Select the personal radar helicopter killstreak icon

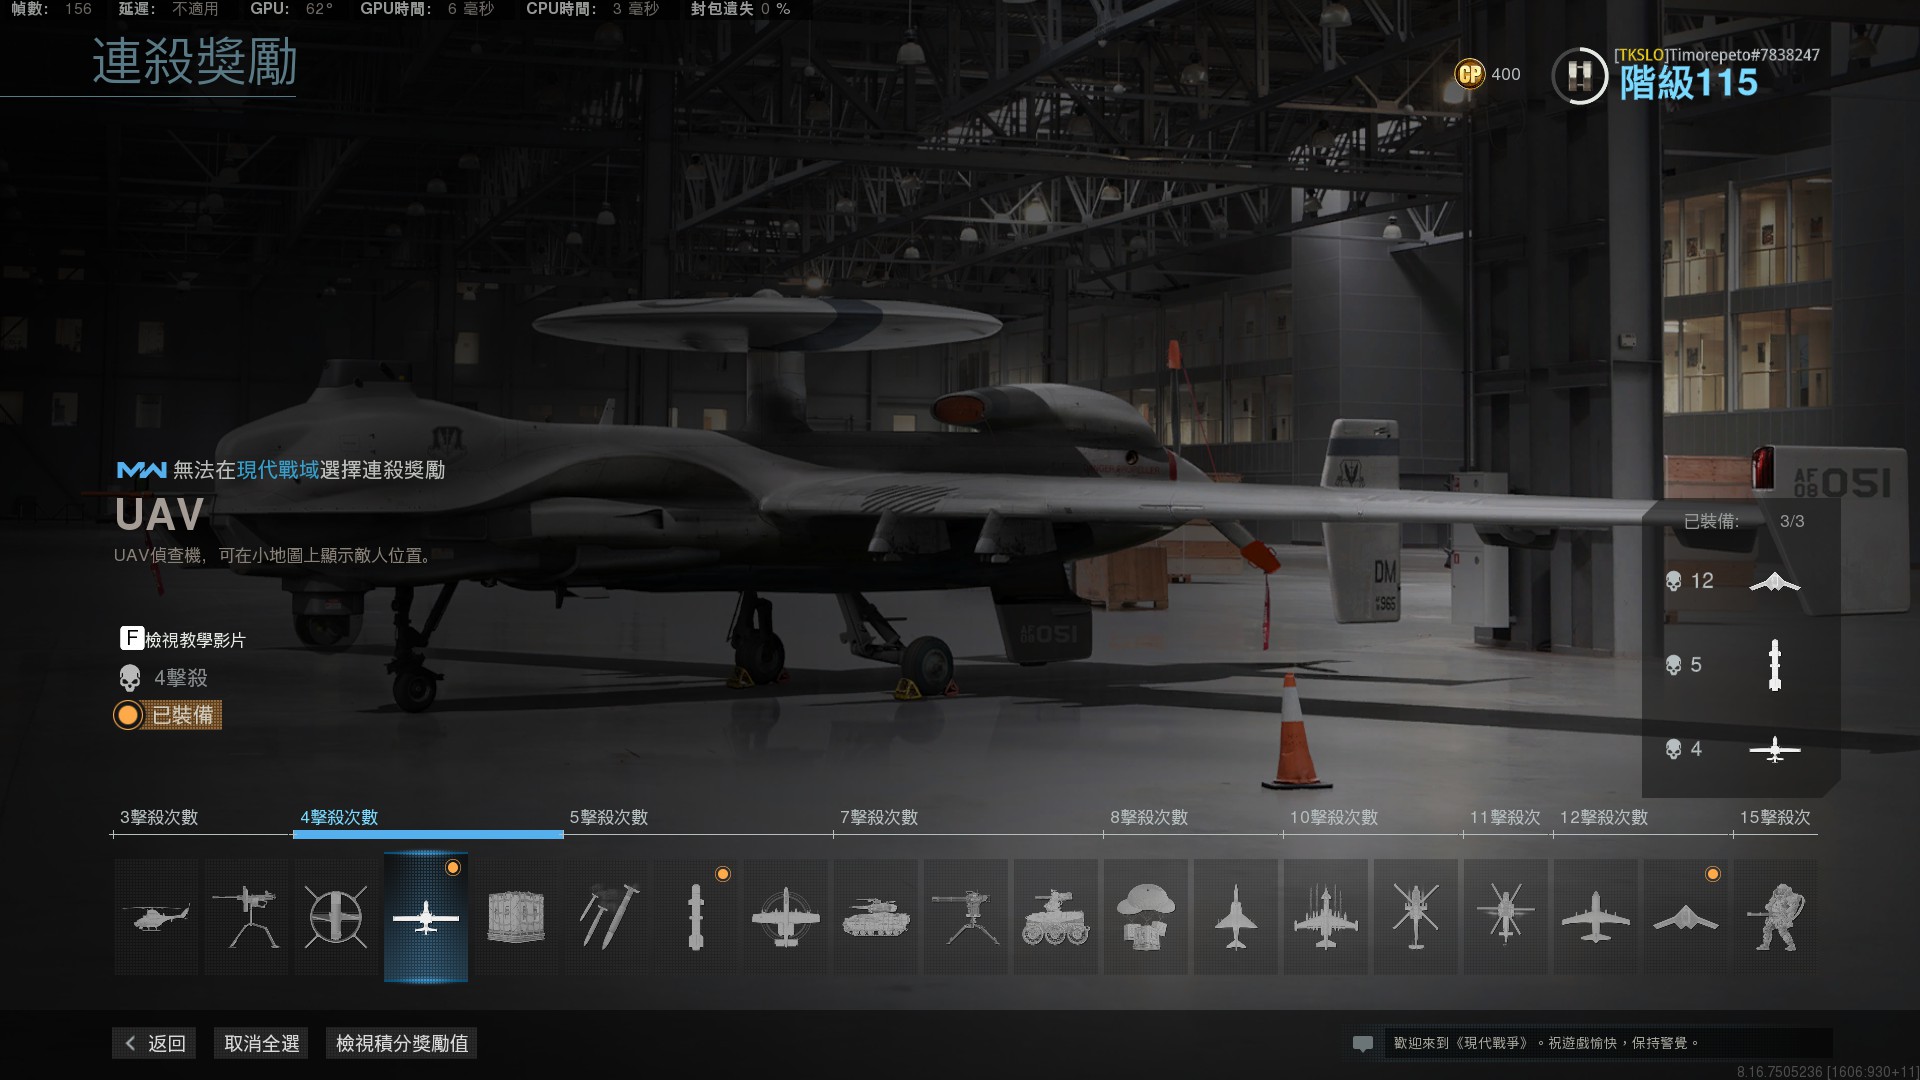(156, 916)
